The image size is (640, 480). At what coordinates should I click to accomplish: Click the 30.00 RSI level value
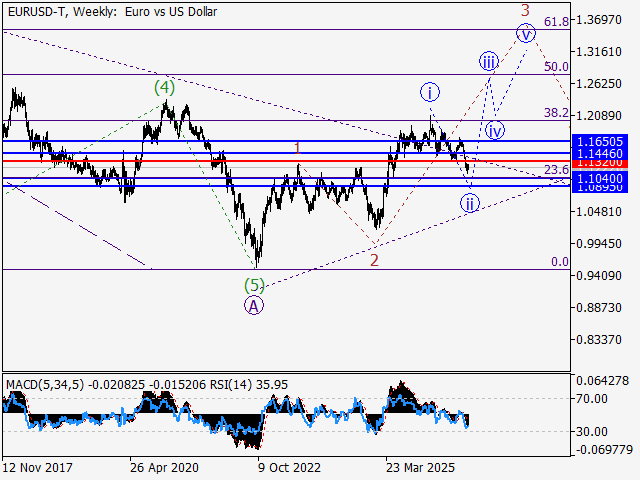592,431
